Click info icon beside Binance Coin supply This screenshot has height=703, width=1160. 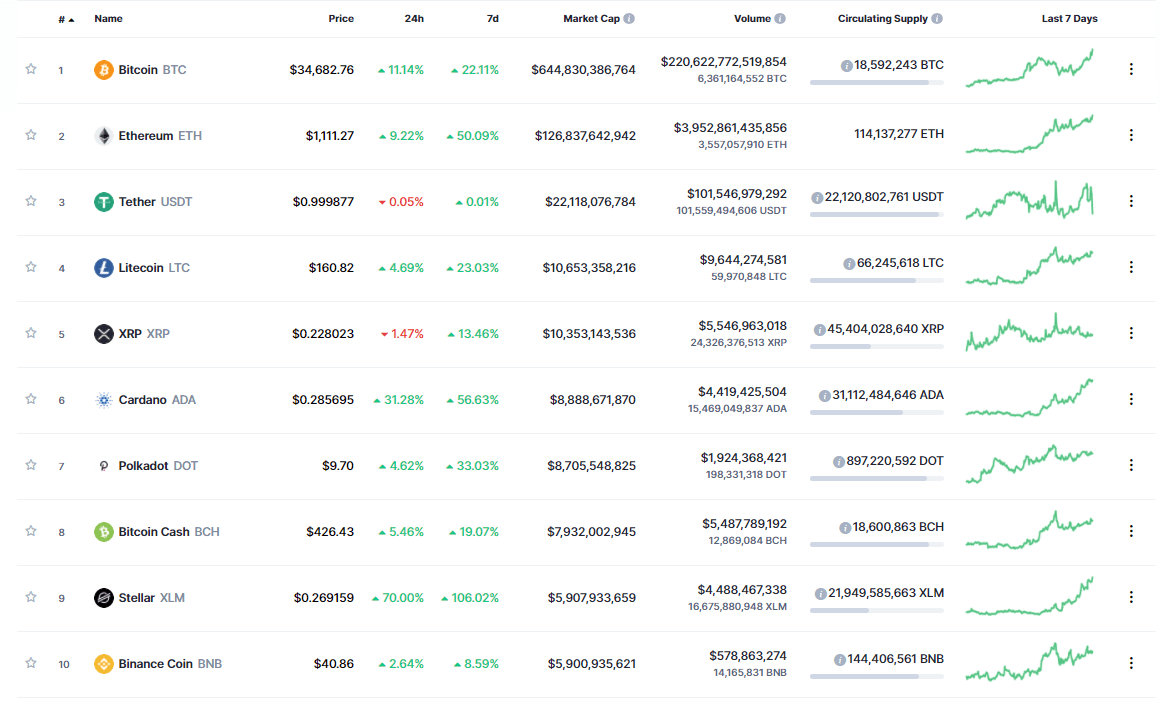click(840, 659)
